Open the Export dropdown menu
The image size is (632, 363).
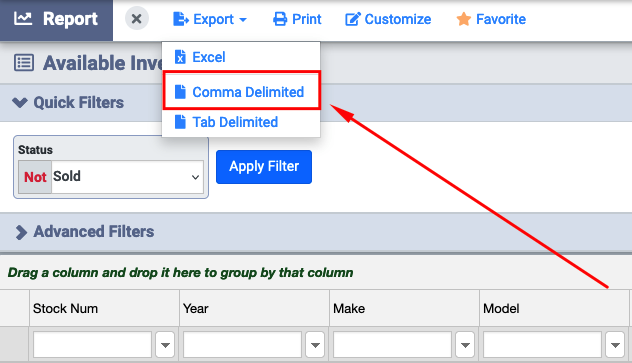point(210,19)
